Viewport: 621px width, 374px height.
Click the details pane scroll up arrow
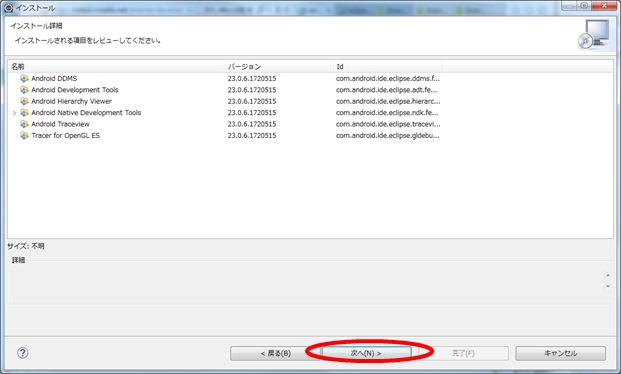(608, 275)
